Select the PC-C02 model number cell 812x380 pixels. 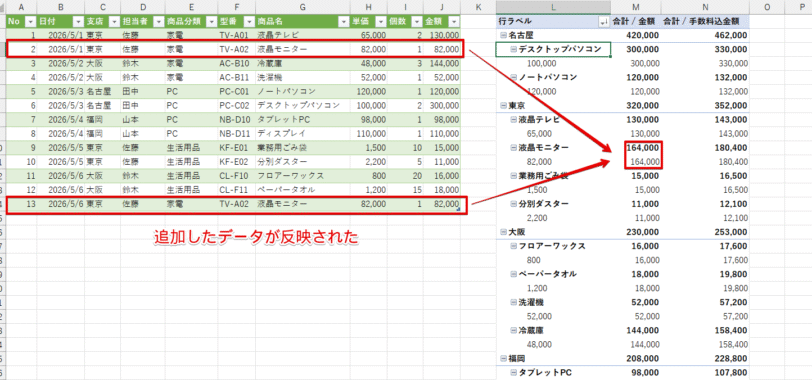[x=237, y=105]
